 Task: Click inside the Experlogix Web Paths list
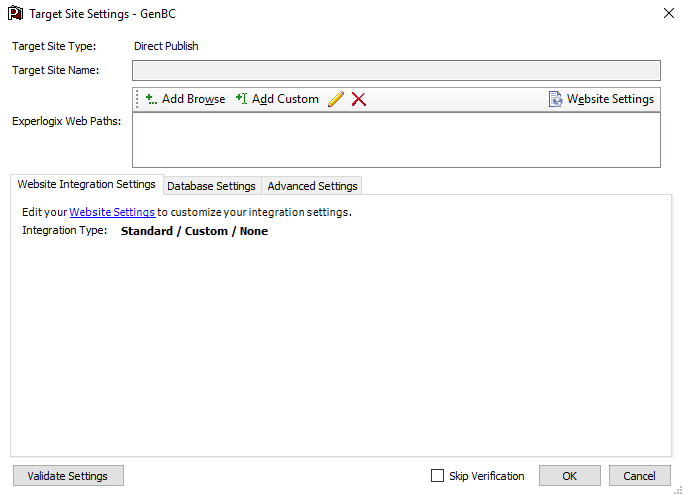(x=396, y=140)
